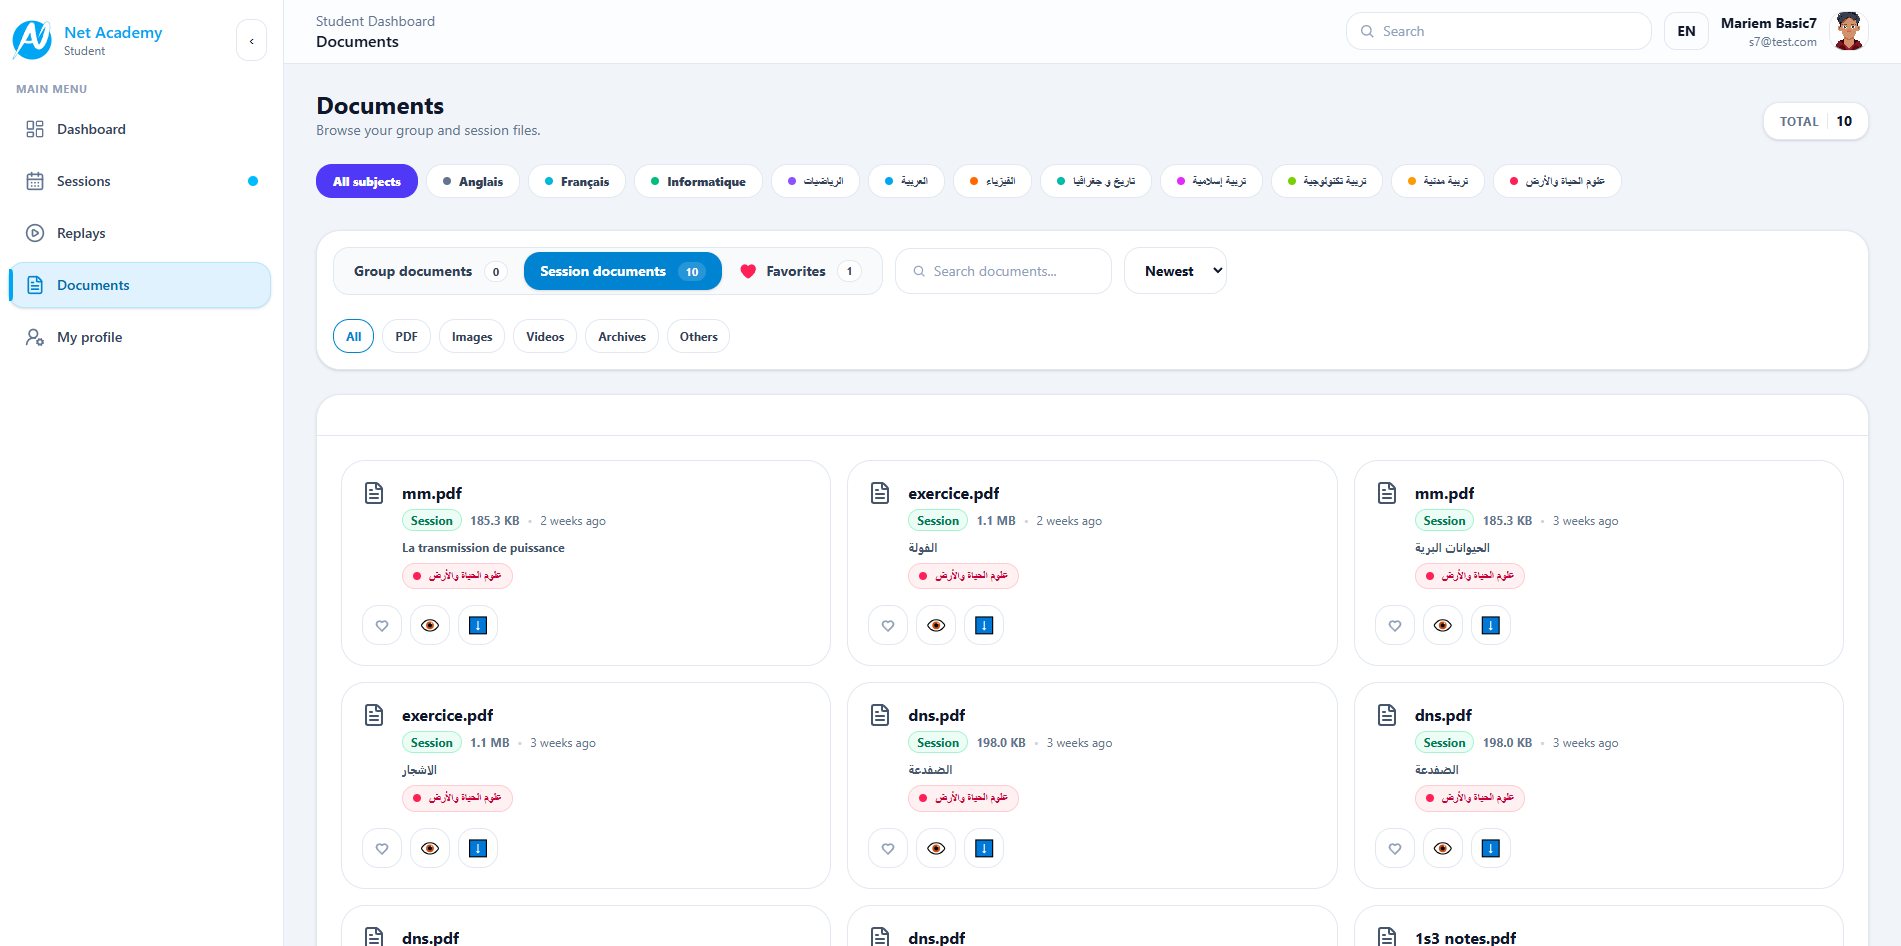Open user profile avatar at top right
Screen dimensions: 1901x946
coord(1848,31)
